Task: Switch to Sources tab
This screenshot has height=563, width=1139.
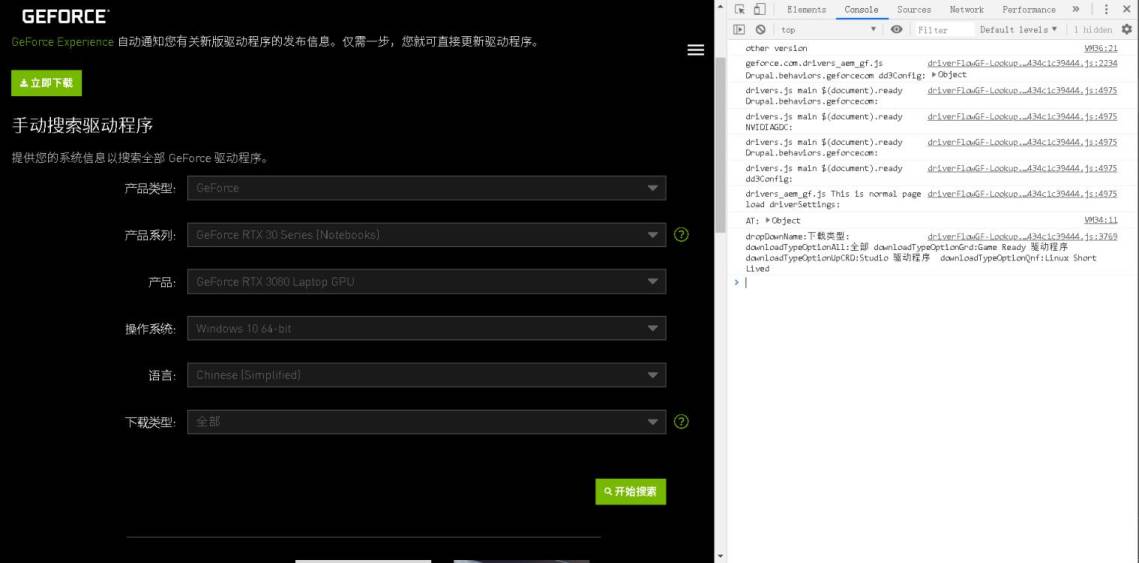Action: (x=914, y=9)
